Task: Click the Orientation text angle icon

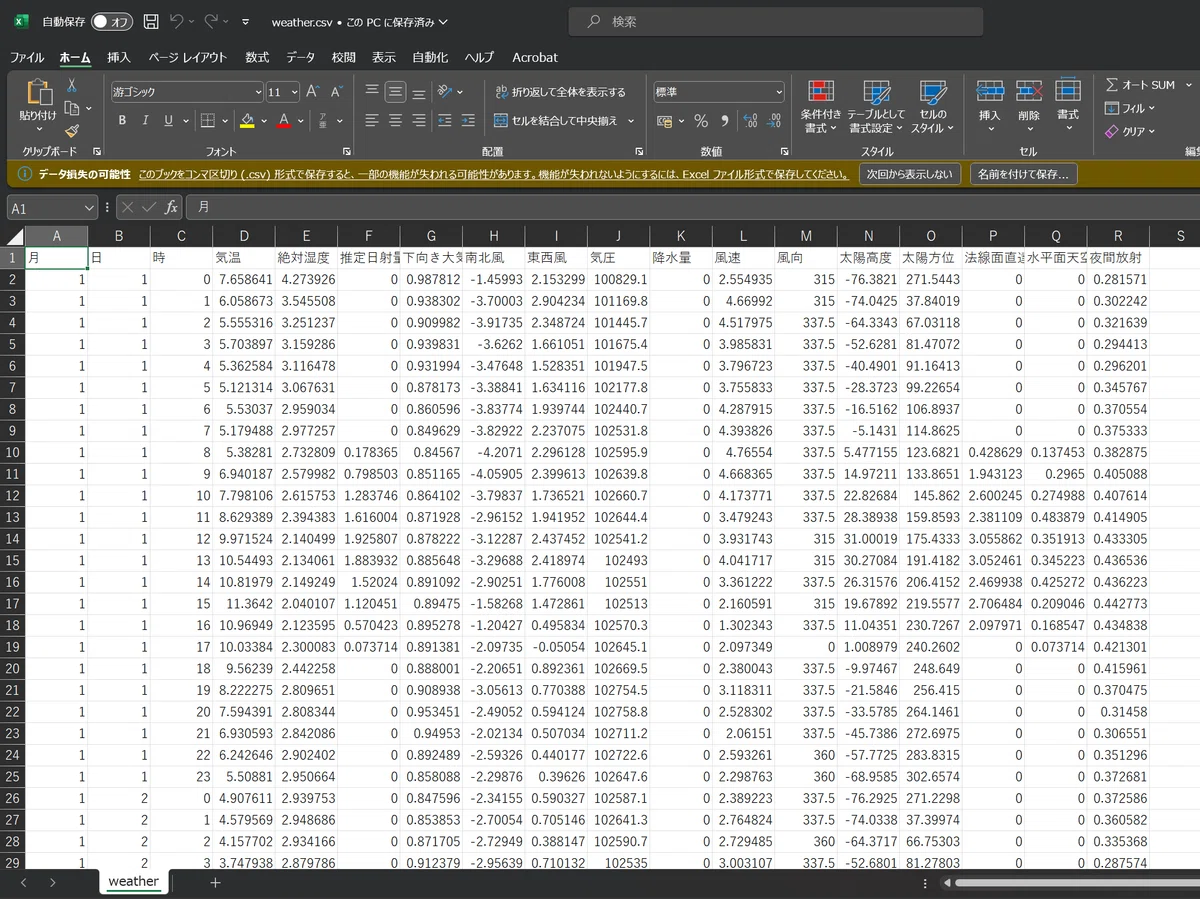Action: [x=446, y=91]
